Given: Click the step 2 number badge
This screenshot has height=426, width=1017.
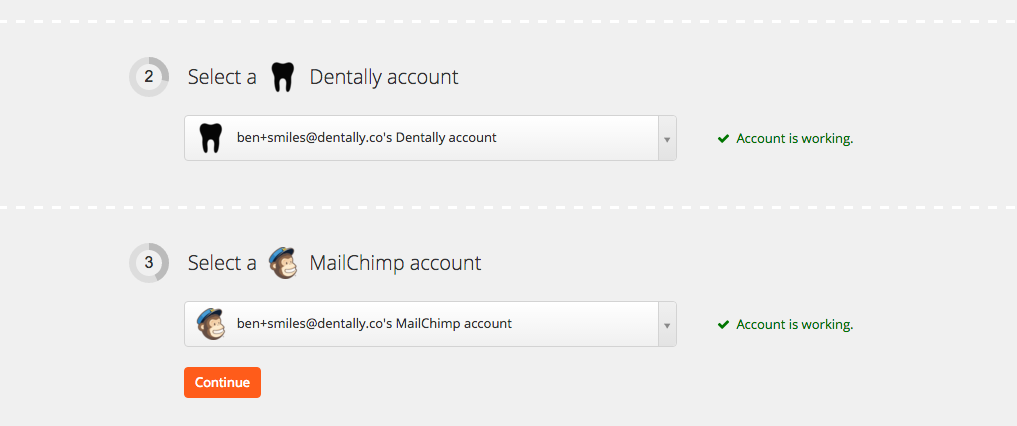Looking at the screenshot, I should point(149,77).
